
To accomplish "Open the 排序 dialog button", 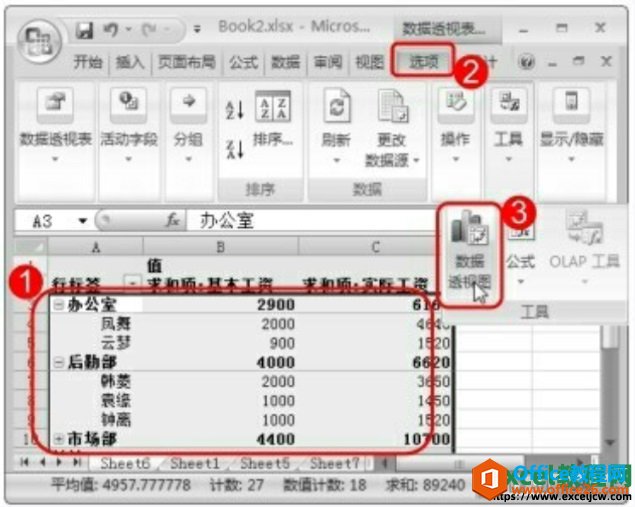I will click(x=273, y=118).
